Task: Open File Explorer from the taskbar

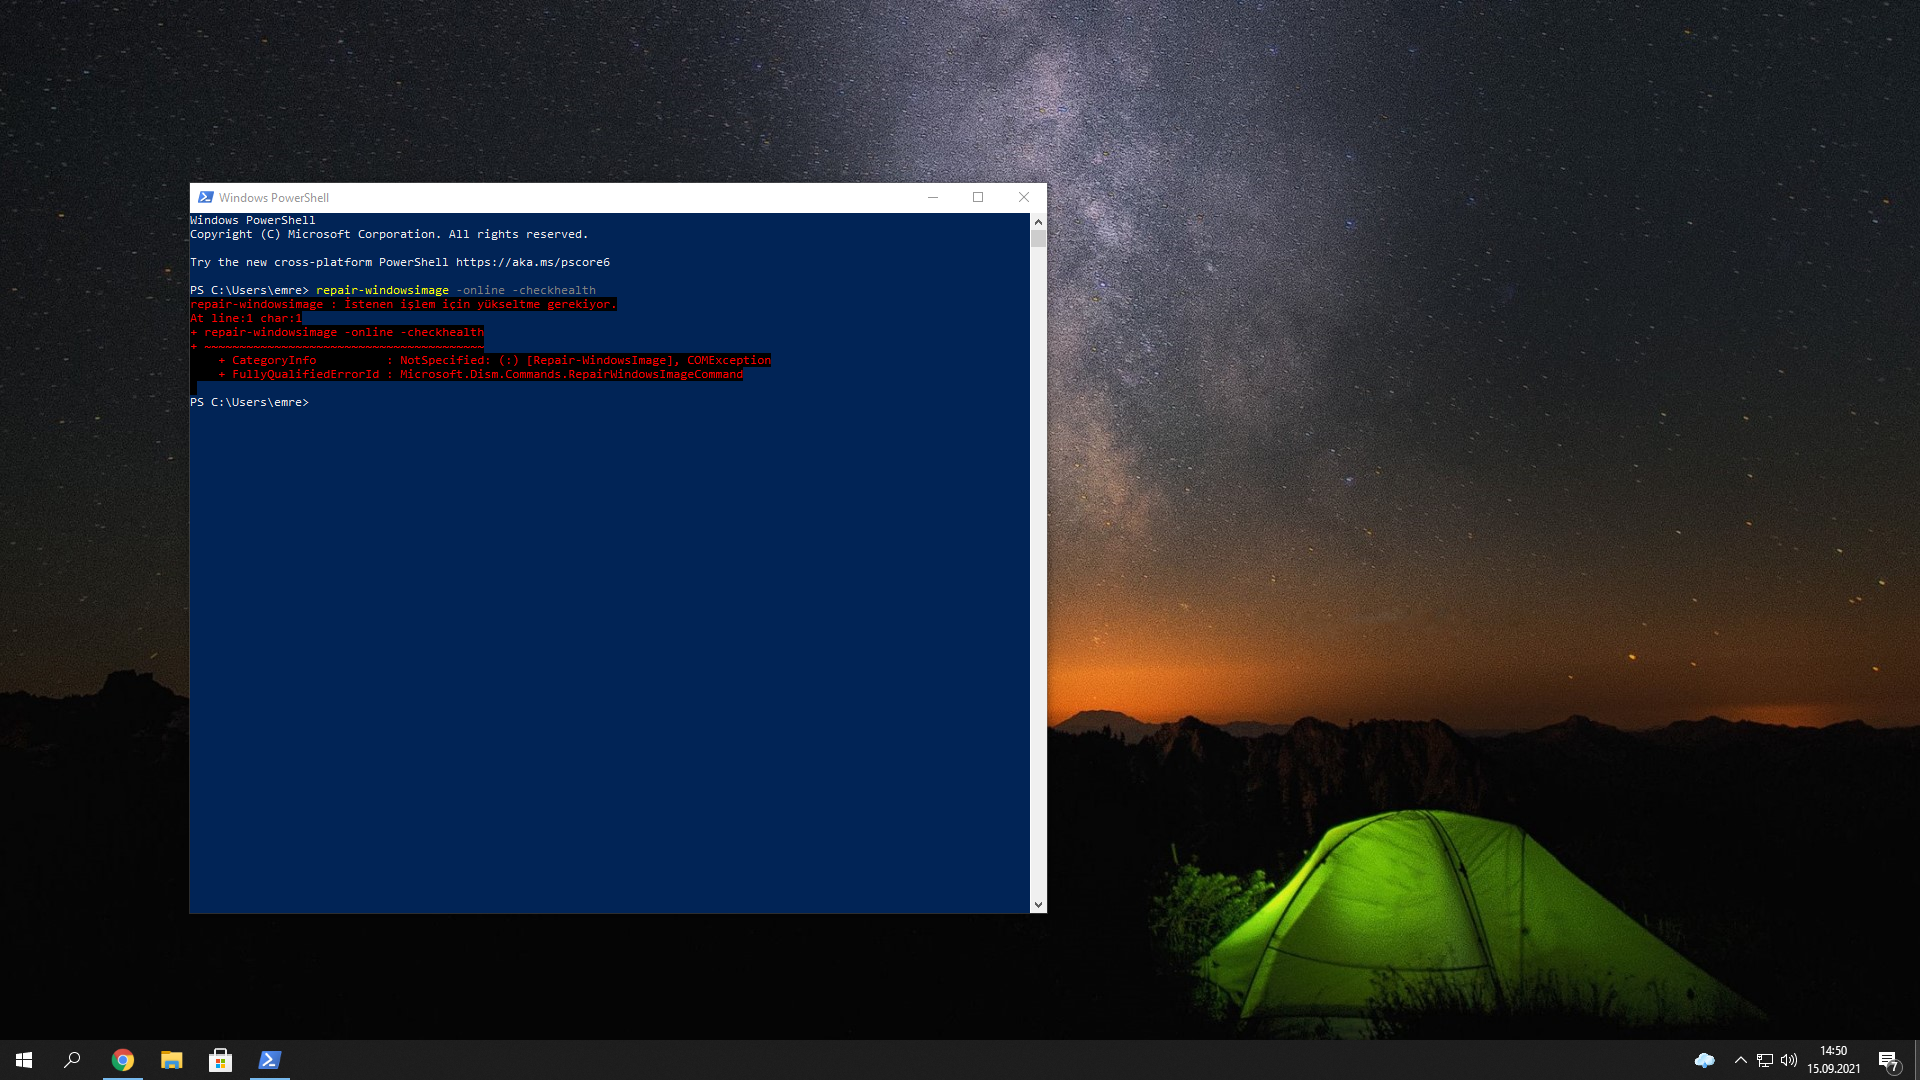Action: click(172, 1060)
